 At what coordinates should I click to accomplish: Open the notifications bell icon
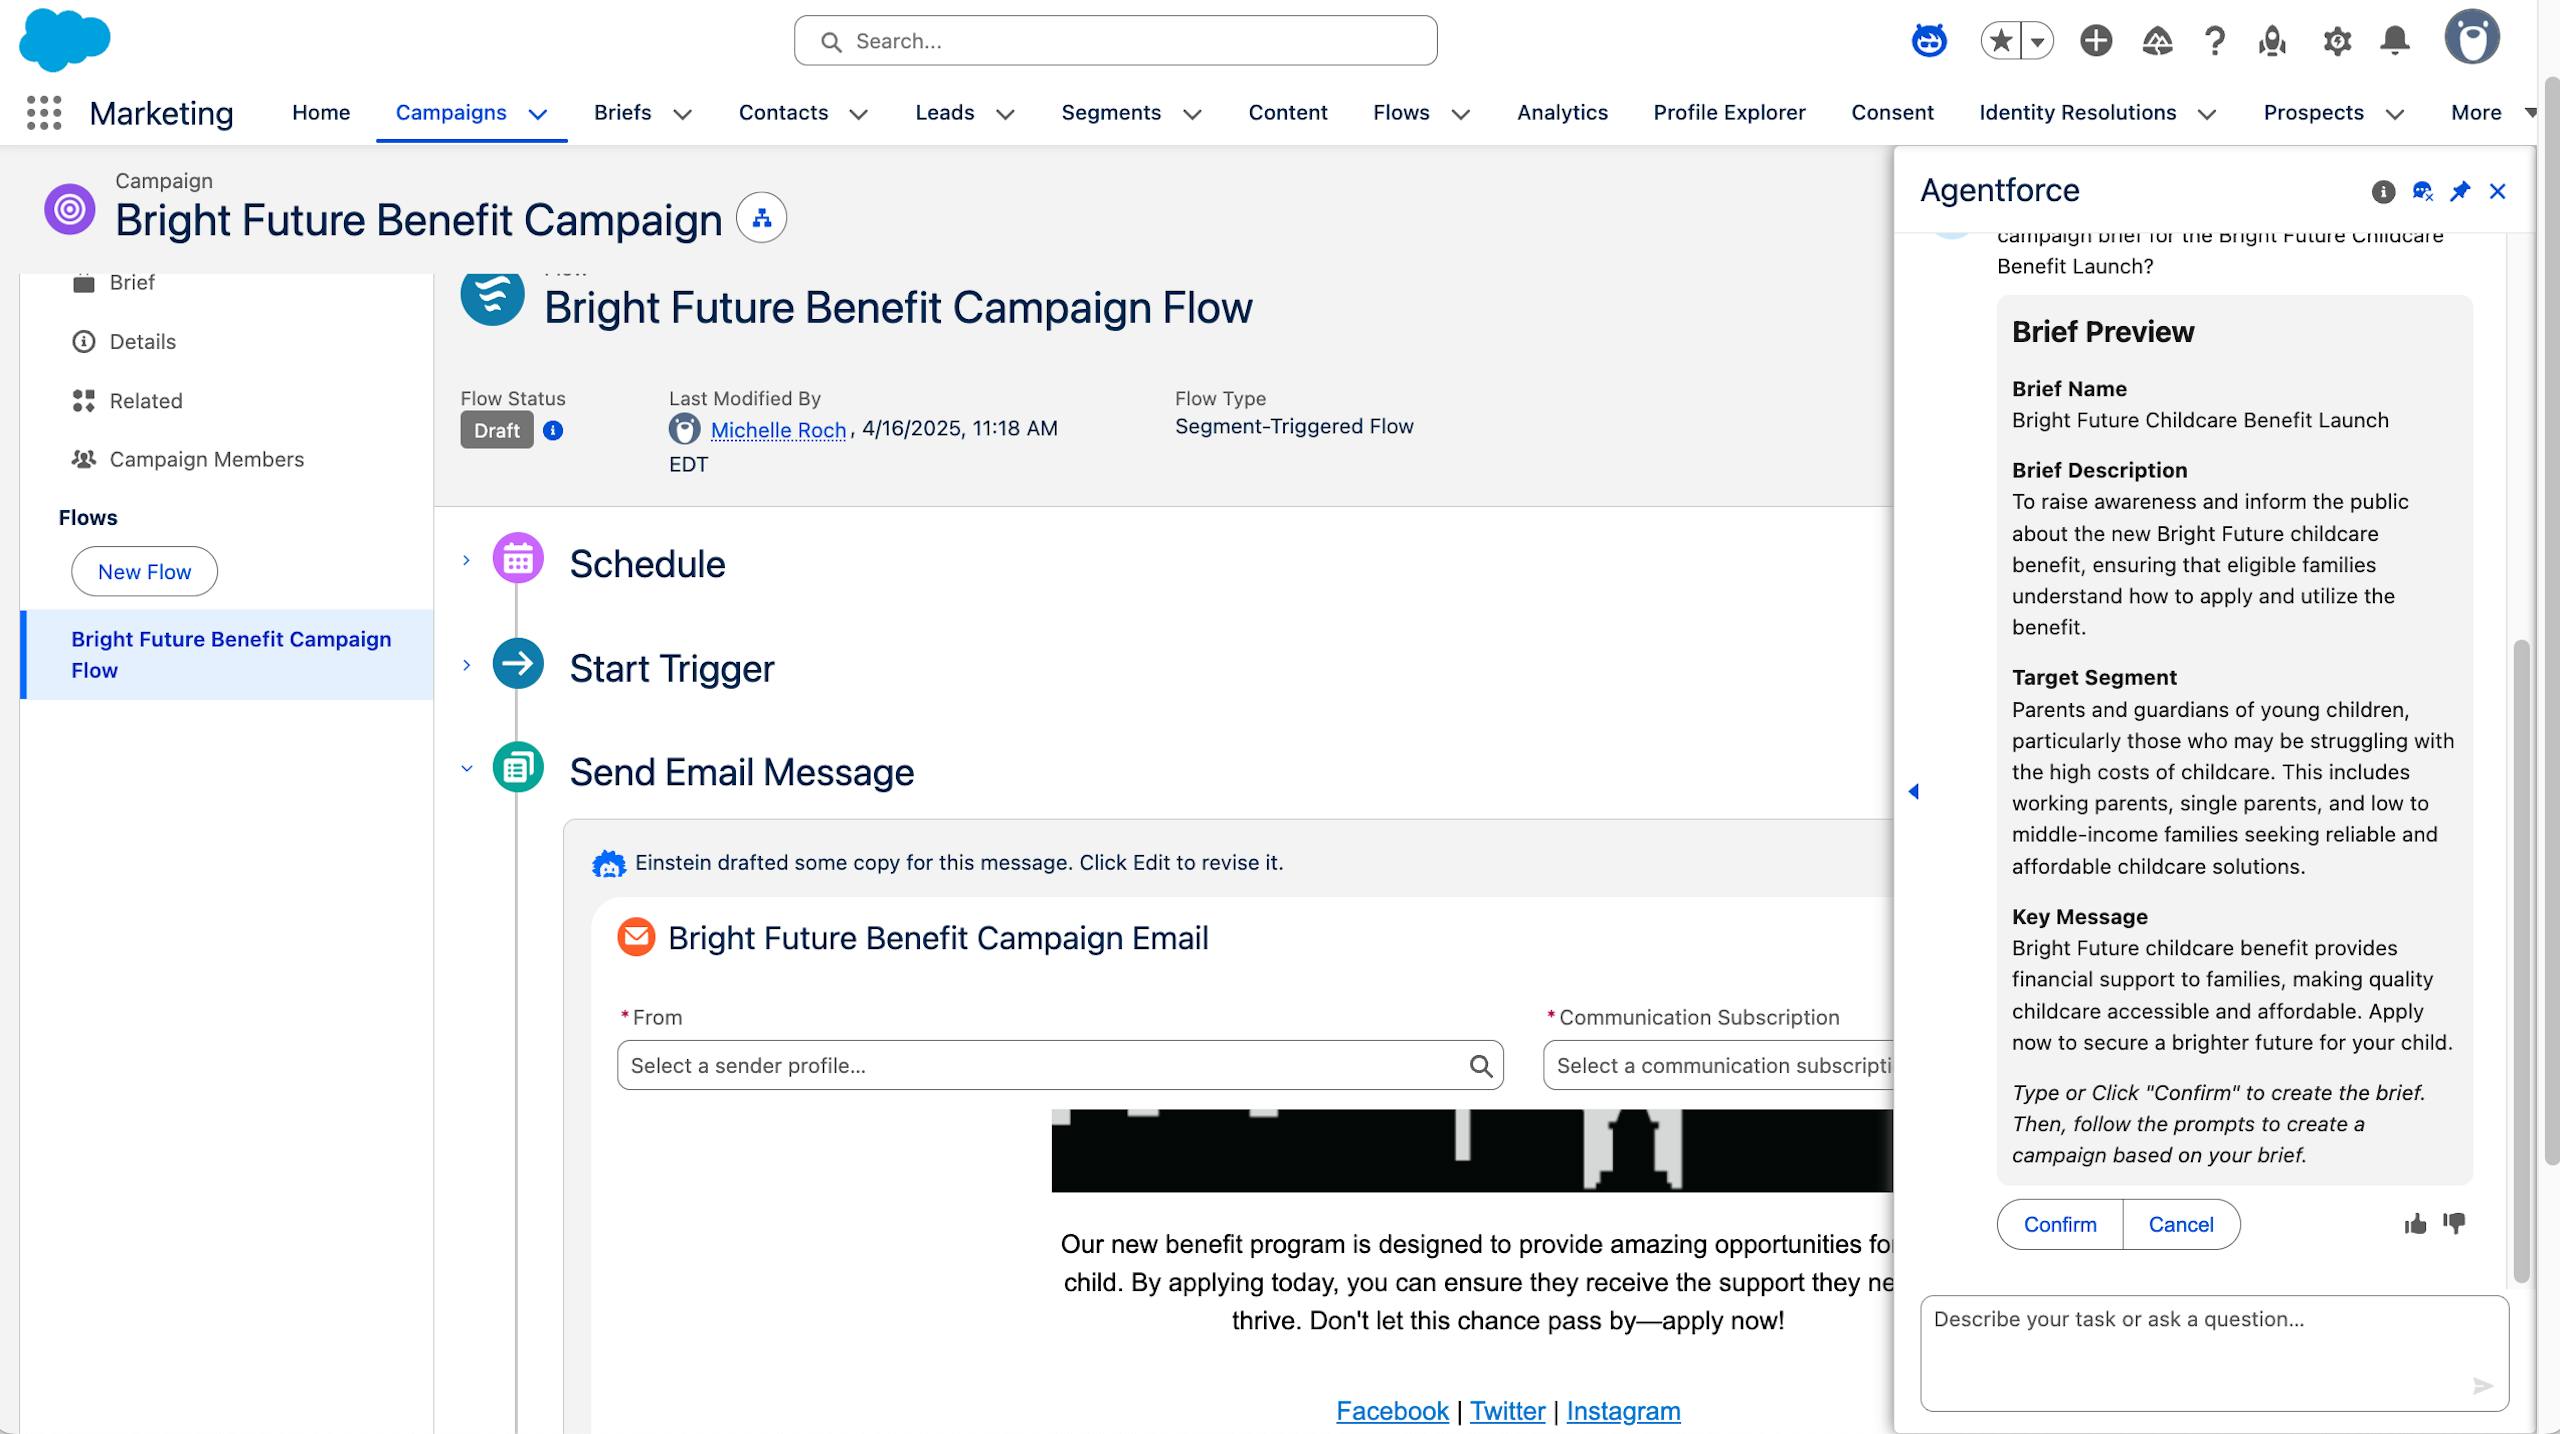click(2394, 41)
